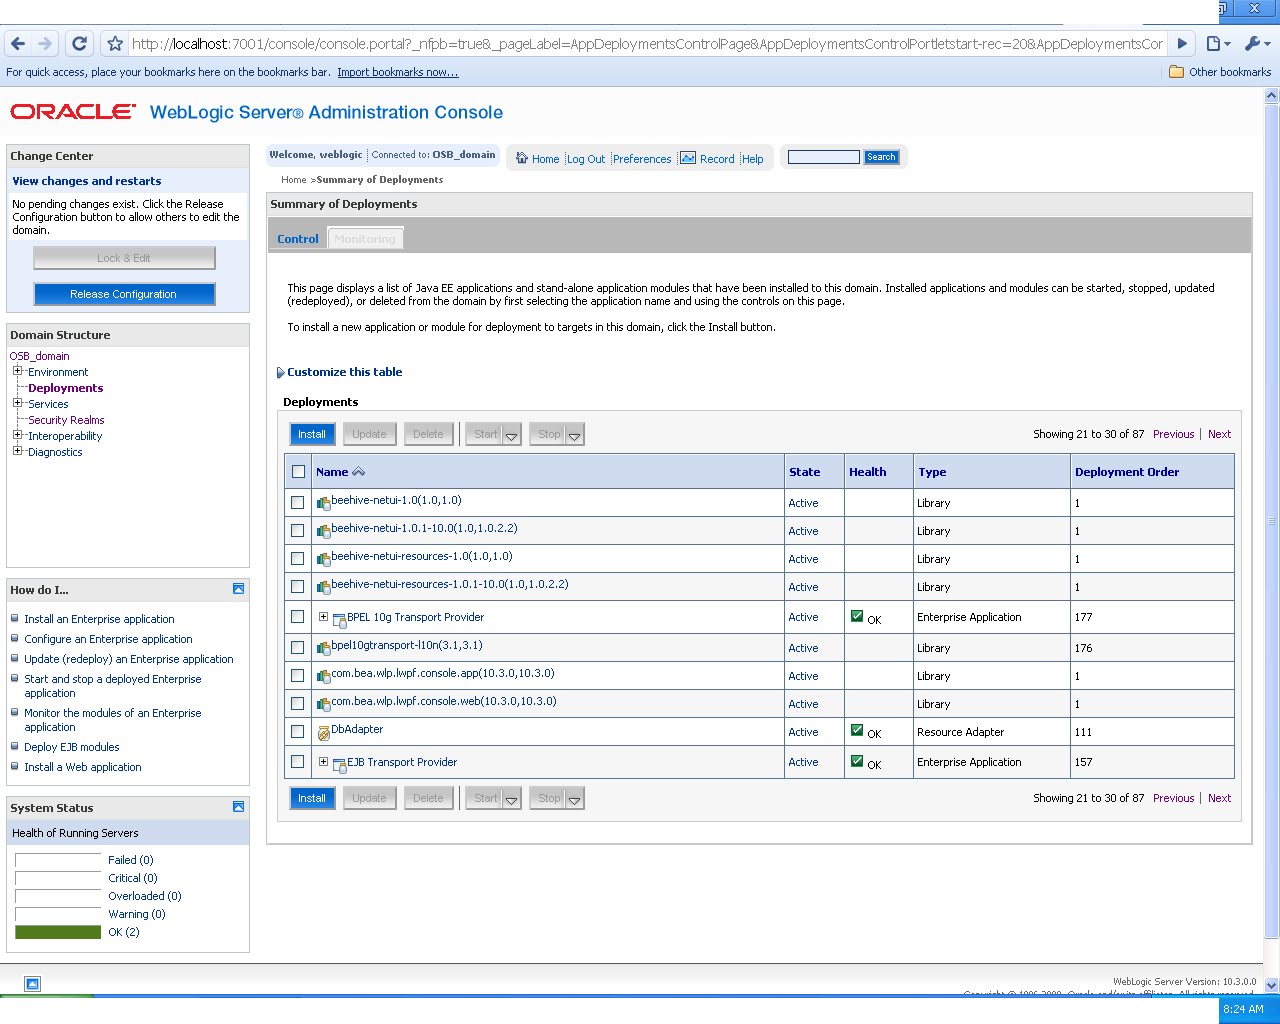This screenshot has width=1280, height=1024.
Task: Bookmark page with star icon
Action: [115, 44]
